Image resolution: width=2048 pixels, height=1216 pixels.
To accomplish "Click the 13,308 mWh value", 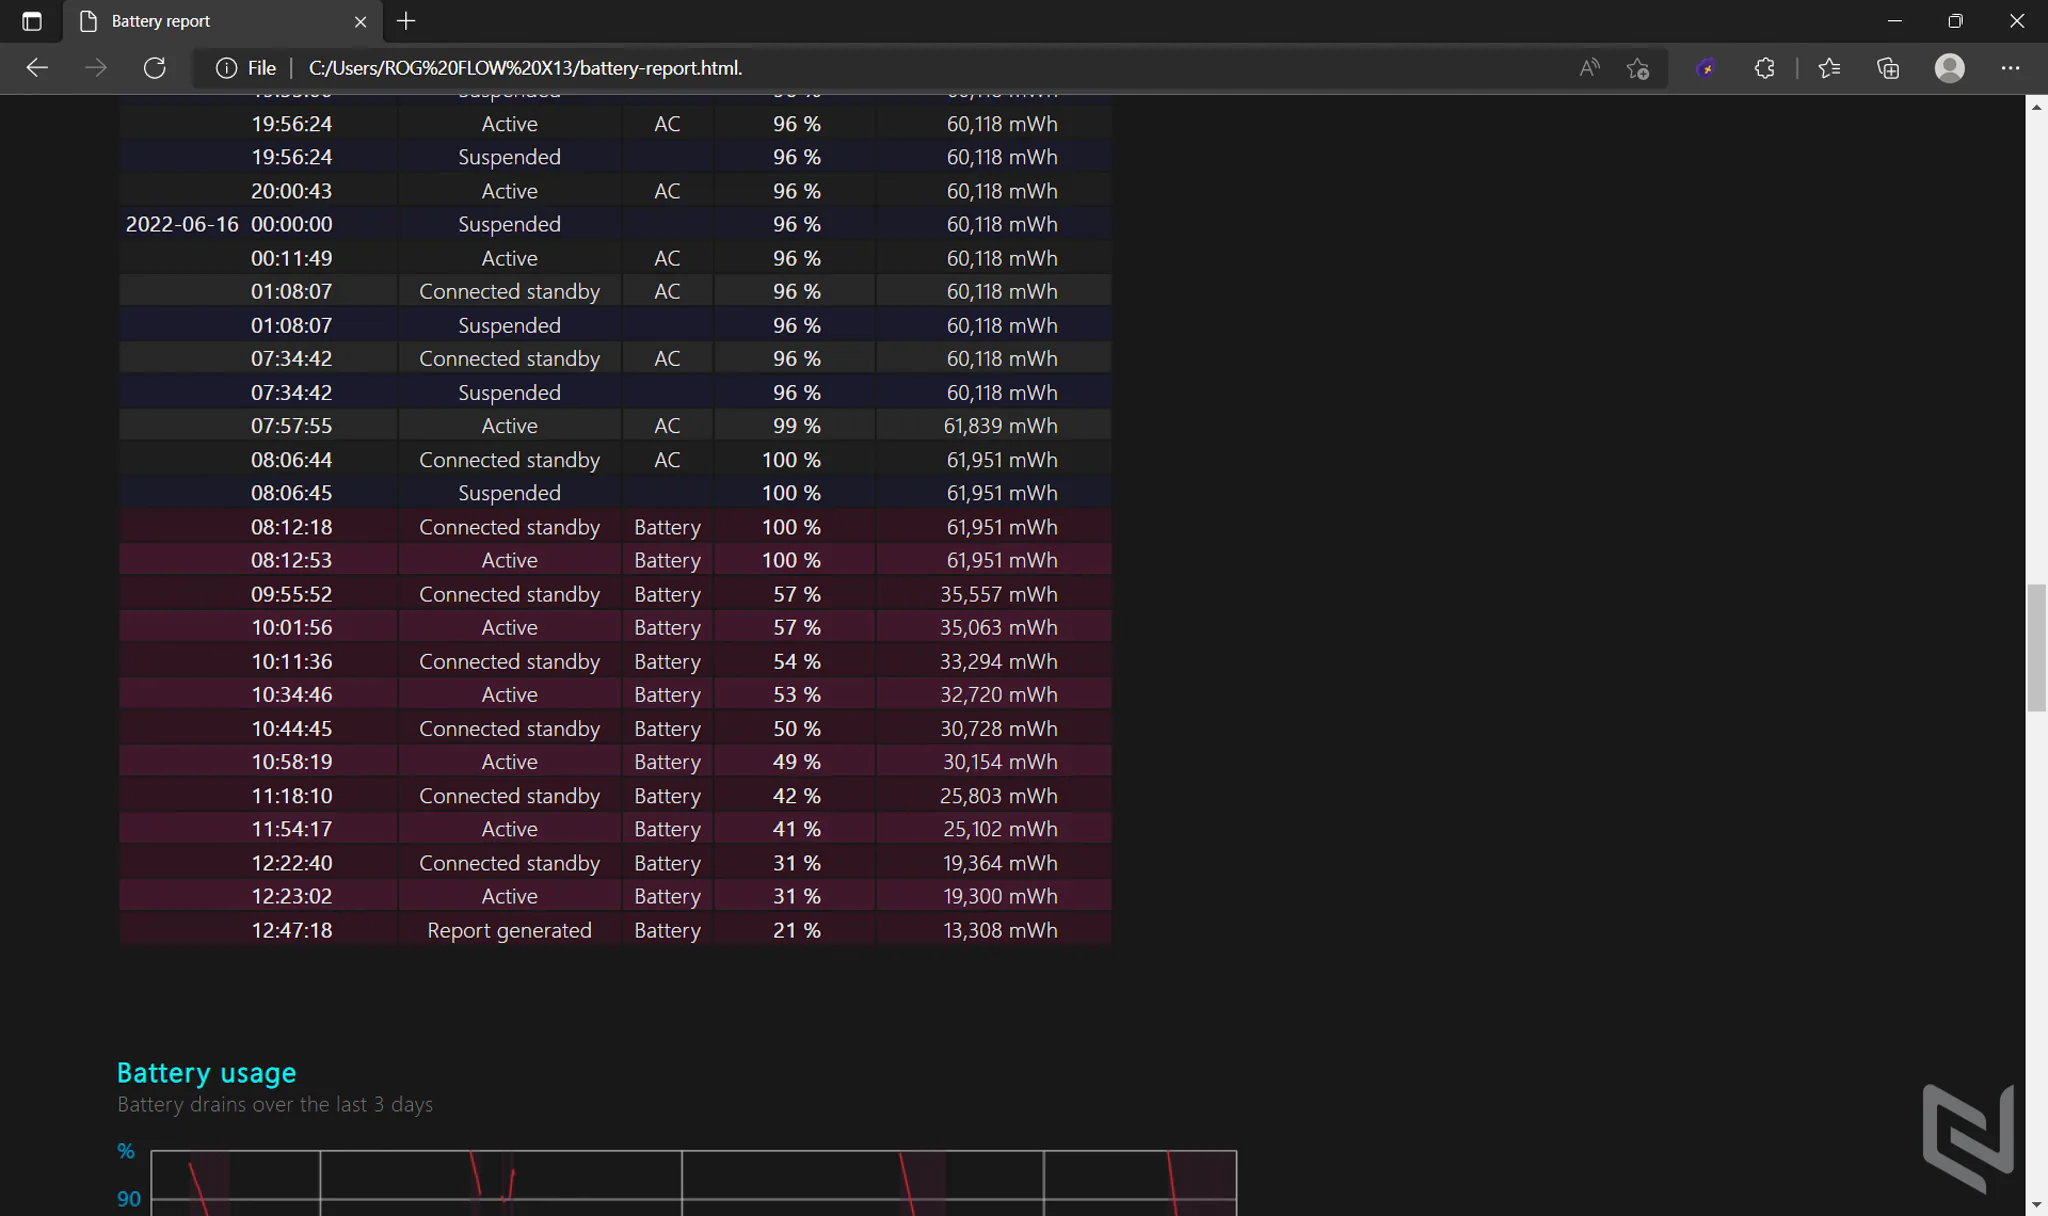I will [x=1000, y=930].
